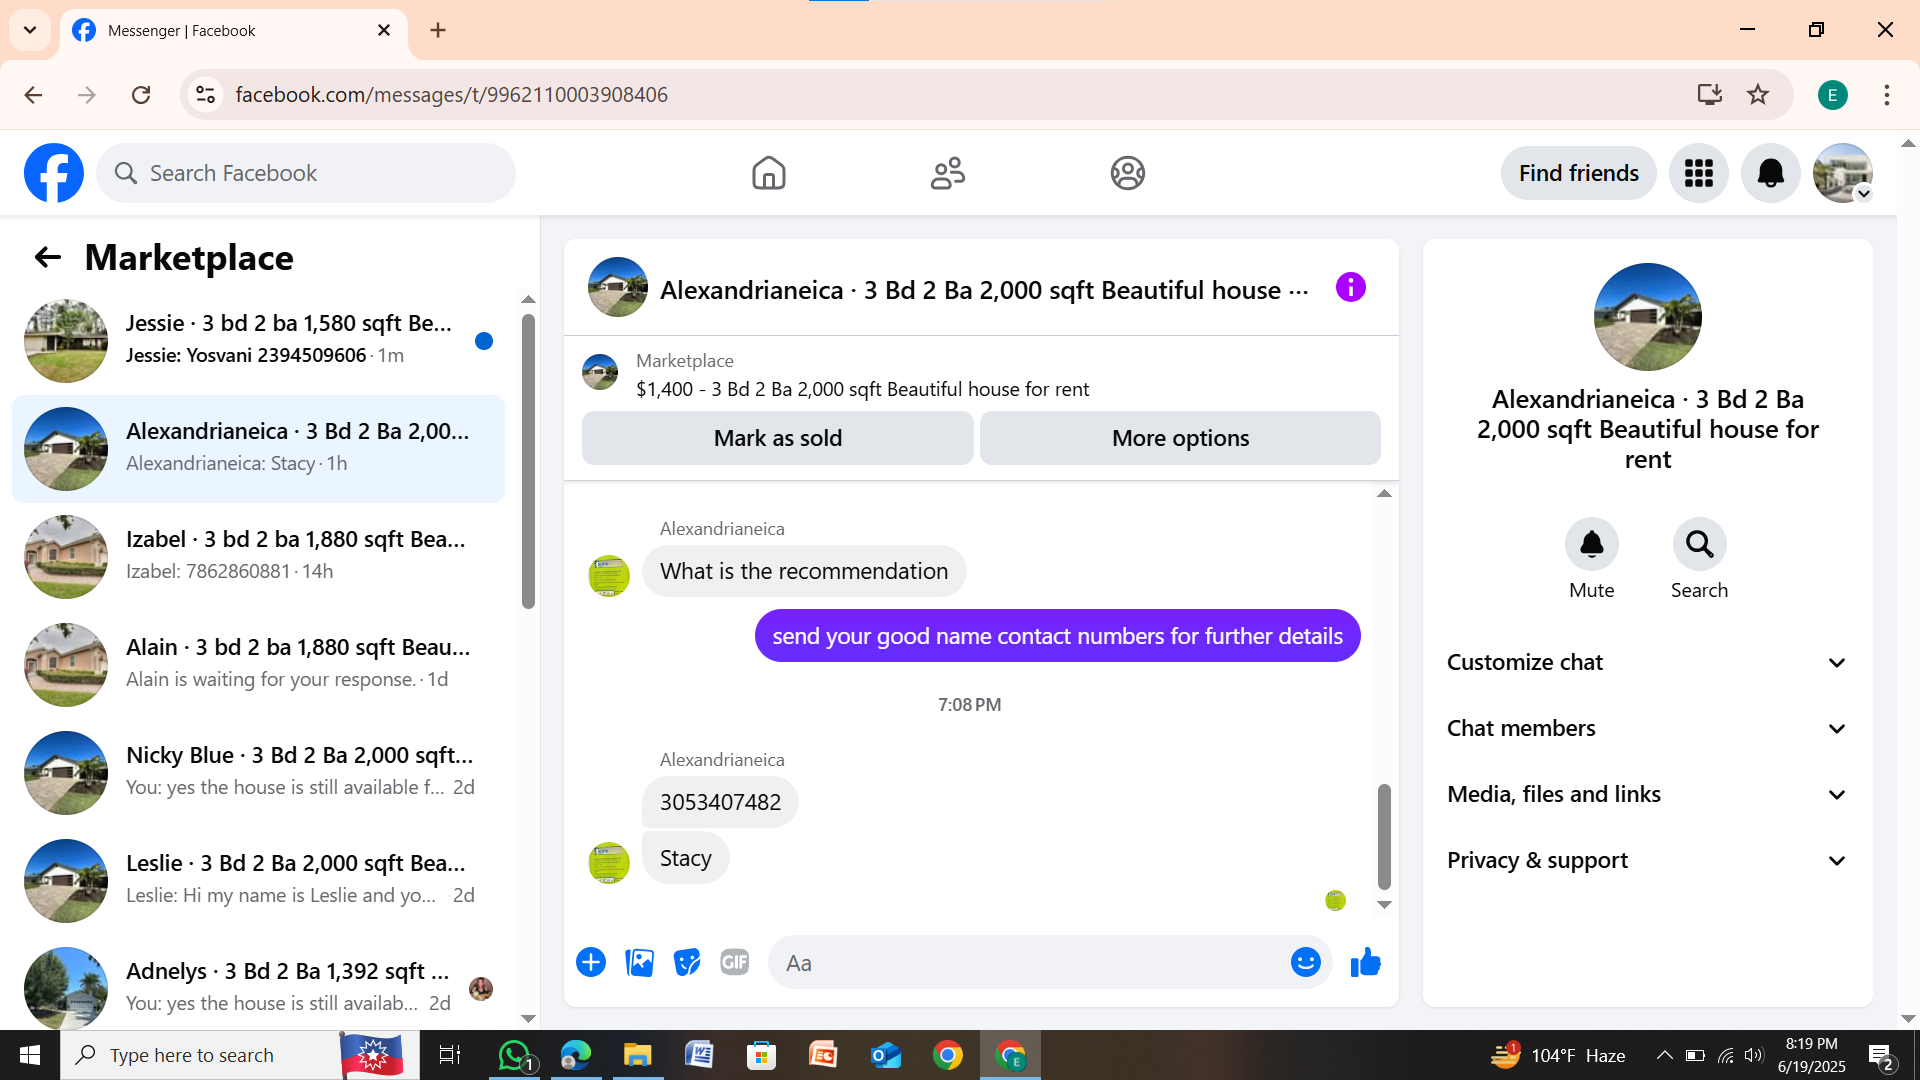Focus the message text box
Image resolution: width=1920 pixels, height=1080 pixels.
click(x=1030, y=962)
